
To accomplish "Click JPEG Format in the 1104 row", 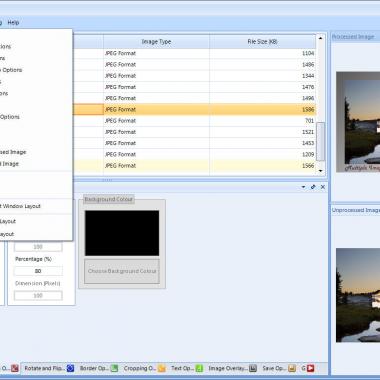I will tap(120, 53).
